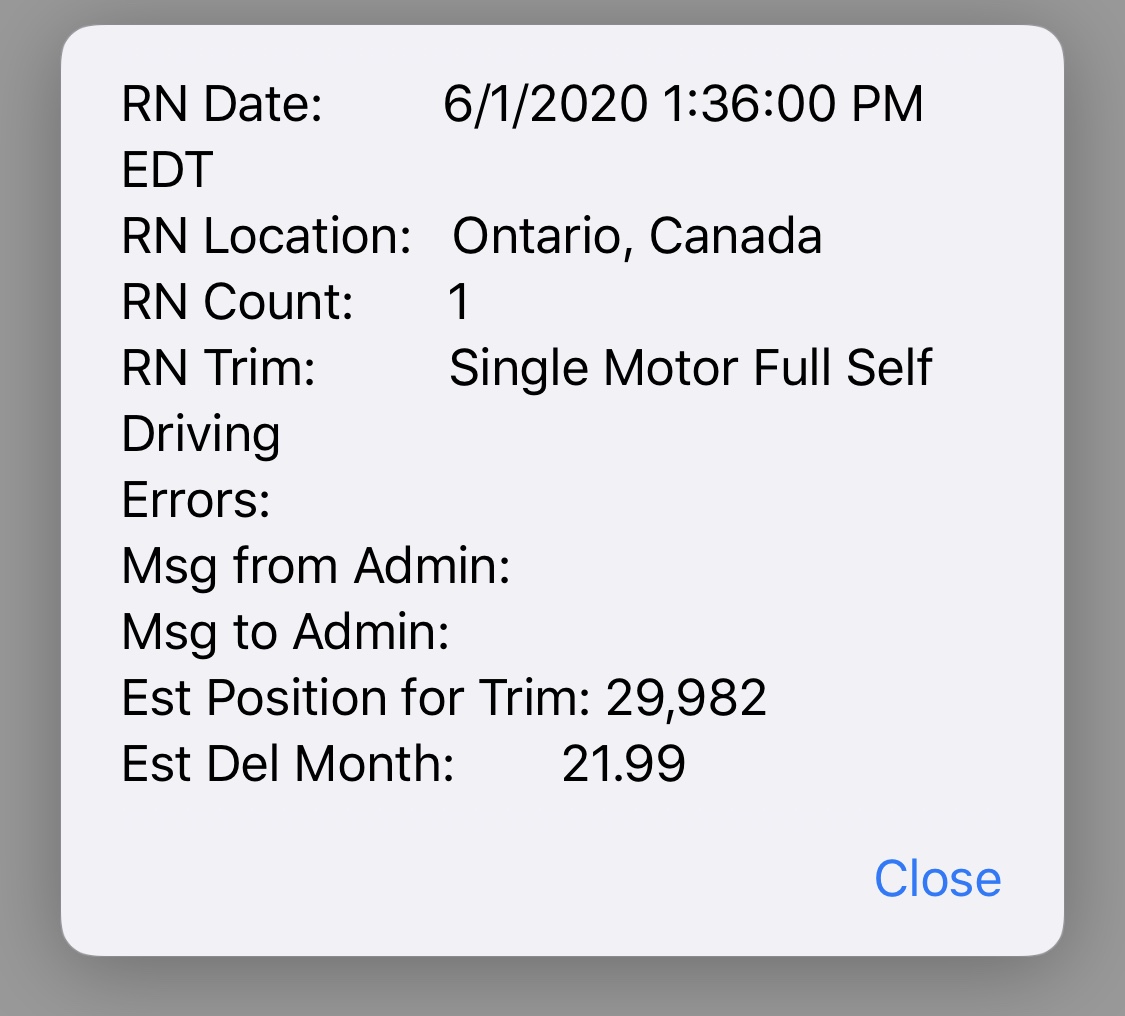The height and width of the screenshot is (1016, 1125).
Task: Select the Errors label
Action: [x=196, y=500]
